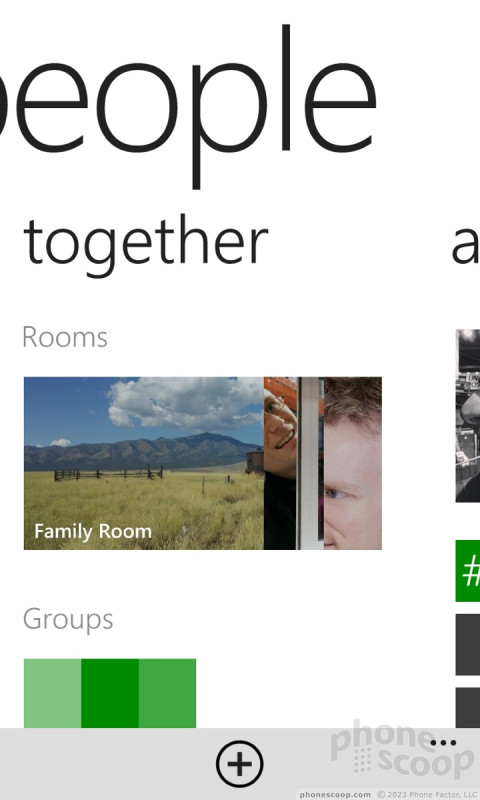The height and width of the screenshot is (800, 480).
Task: Open the Family Room tile
Action: pyautogui.click(x=203, y=463)
